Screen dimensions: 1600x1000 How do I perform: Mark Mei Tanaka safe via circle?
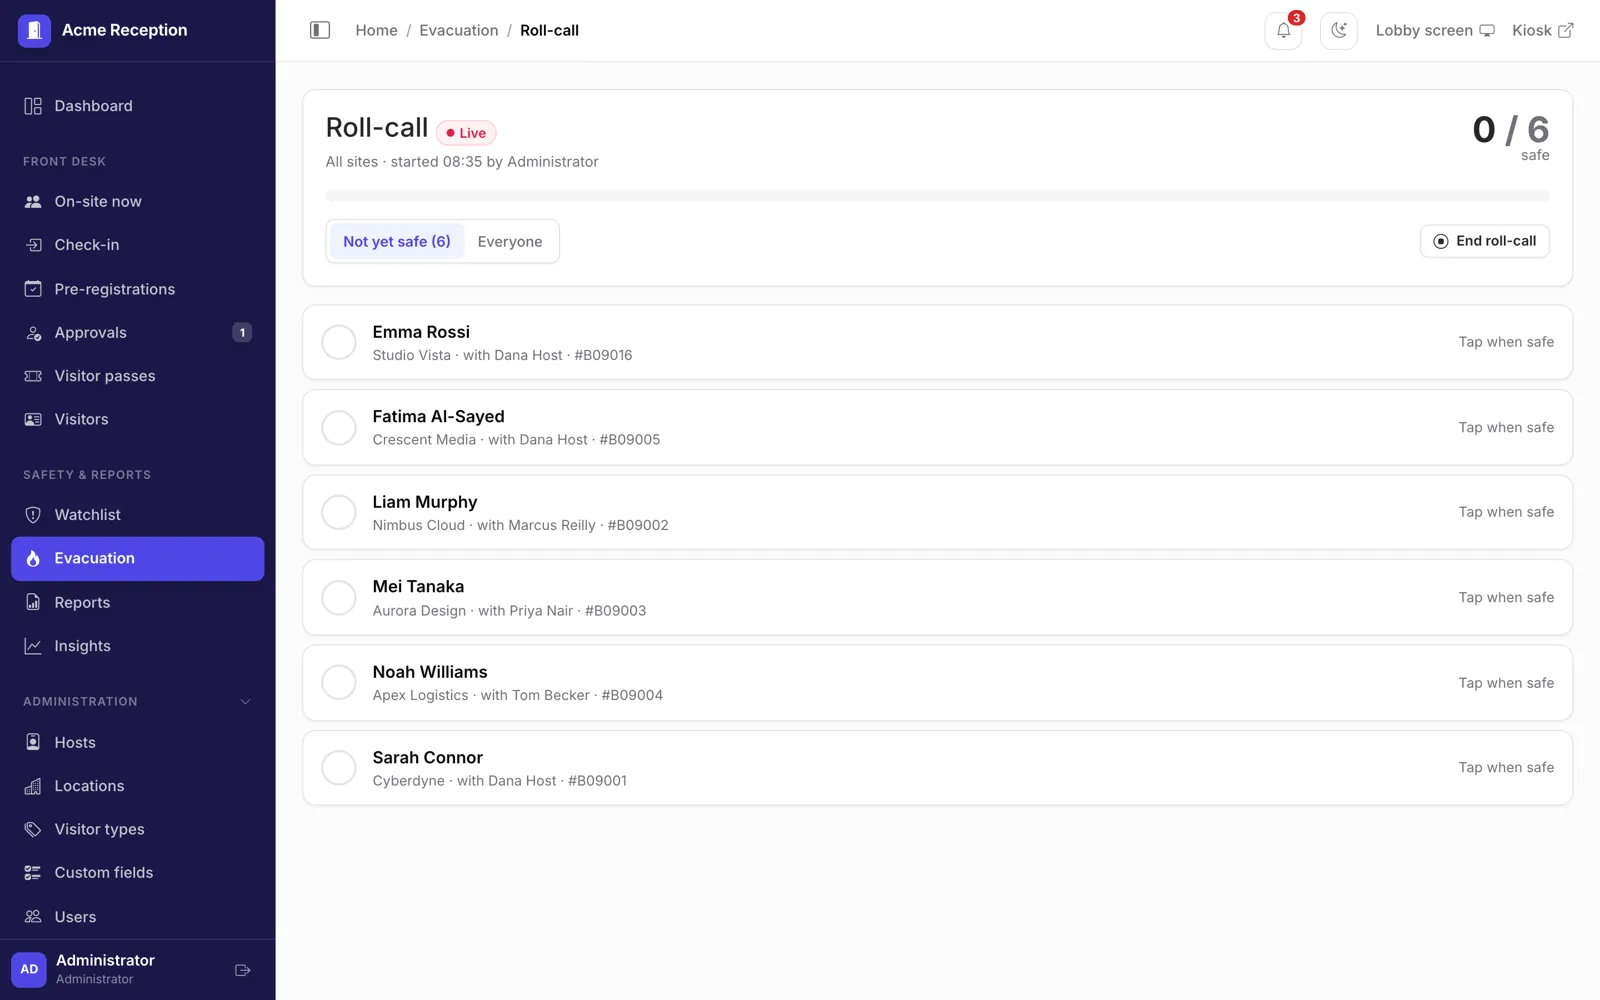pyautogui.click(x=339, y=598)
